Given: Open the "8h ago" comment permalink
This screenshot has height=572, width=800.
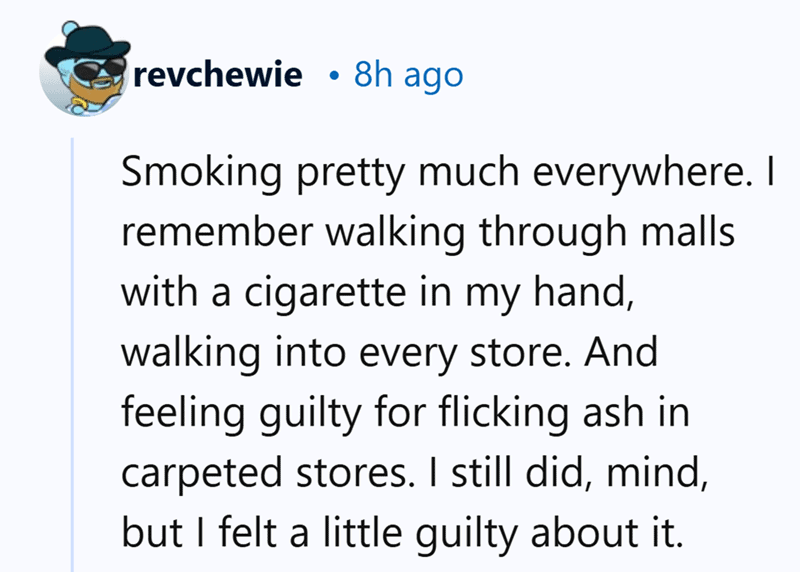Looking at the screenshot, I should (409, 76).
